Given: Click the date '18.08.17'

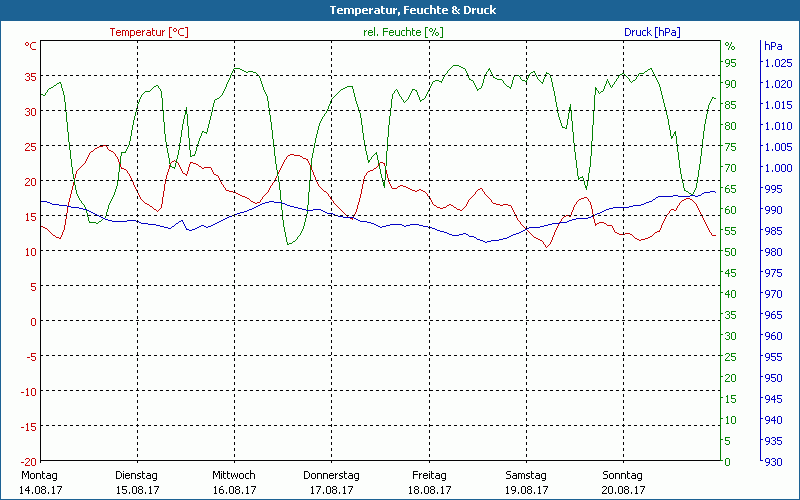Looking at the screenshot, I should [x=429, y=490].
